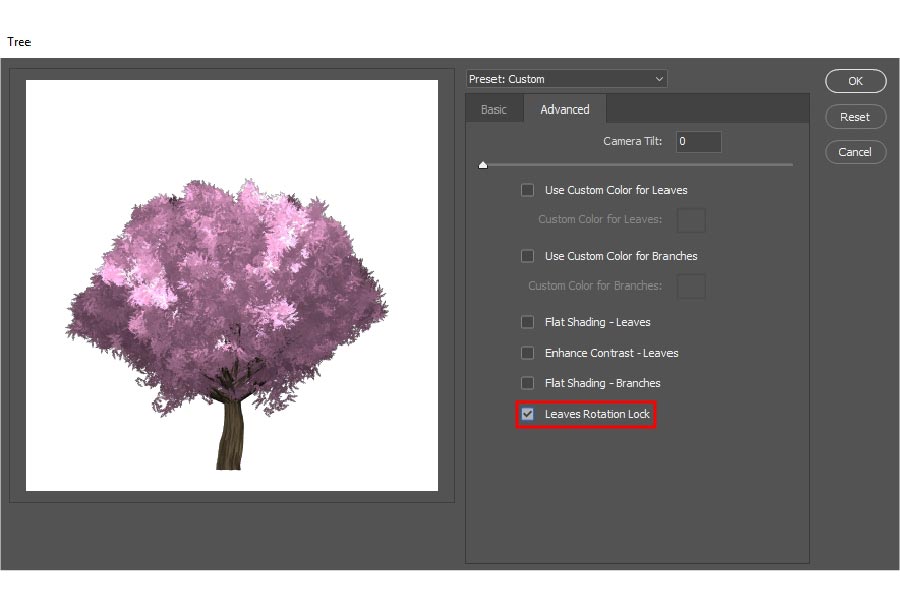Open the Custom Color for Leaves swatch

point(691,220)
